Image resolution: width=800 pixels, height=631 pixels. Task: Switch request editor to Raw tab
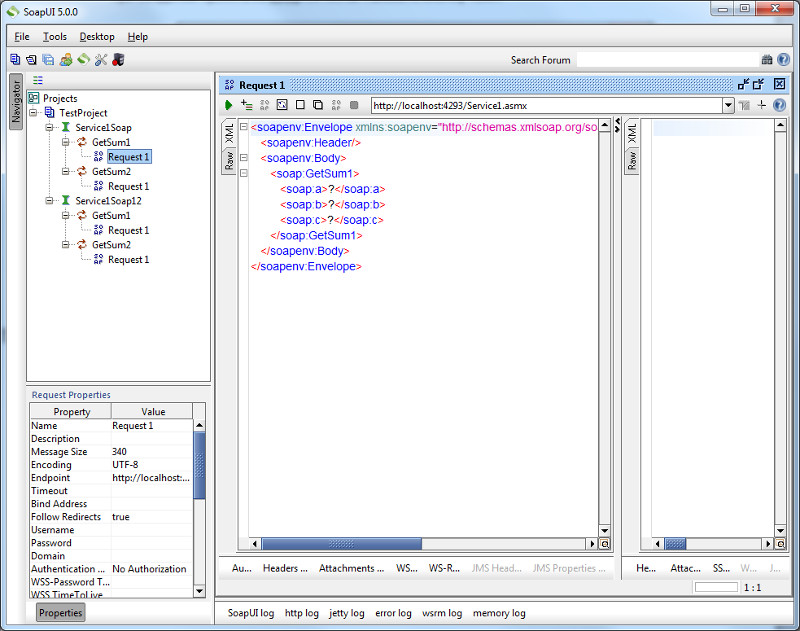(x=229, y=160)
